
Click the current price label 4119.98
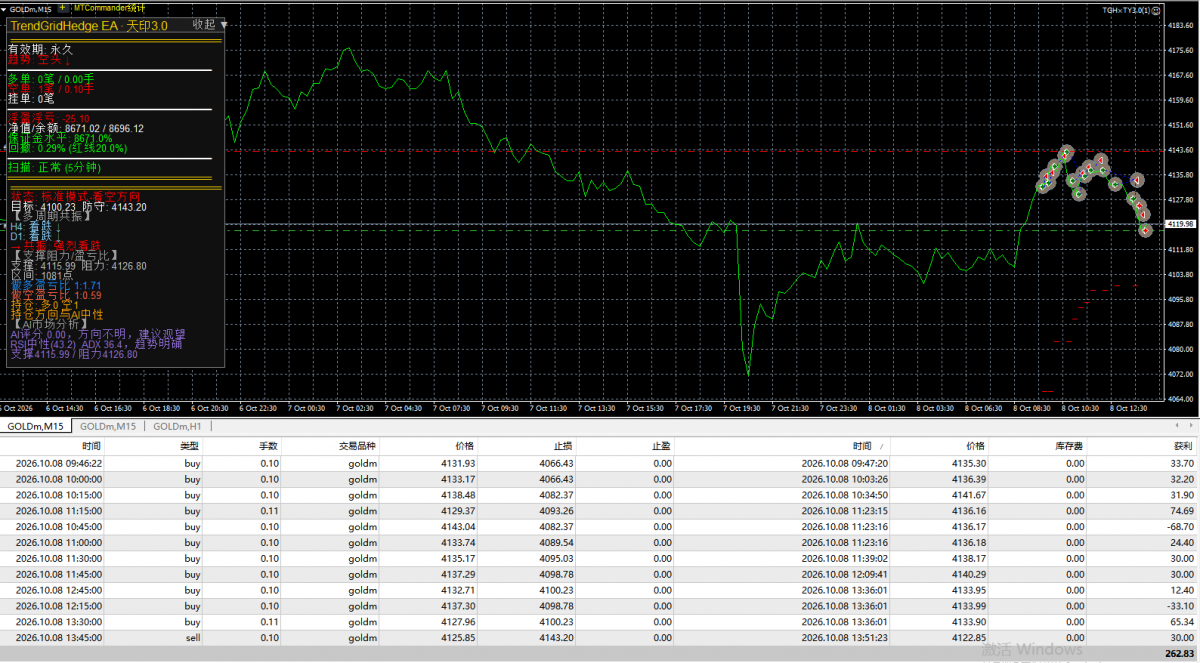pyautogui.click(x=1182, y=224)
